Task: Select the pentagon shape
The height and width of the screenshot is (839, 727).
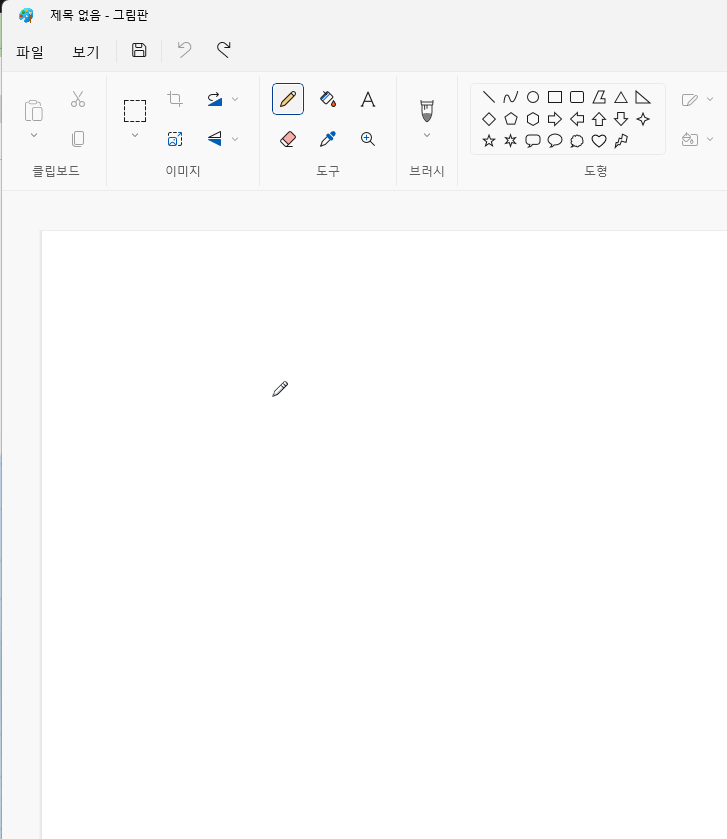Action: click(x=511, y=119)
